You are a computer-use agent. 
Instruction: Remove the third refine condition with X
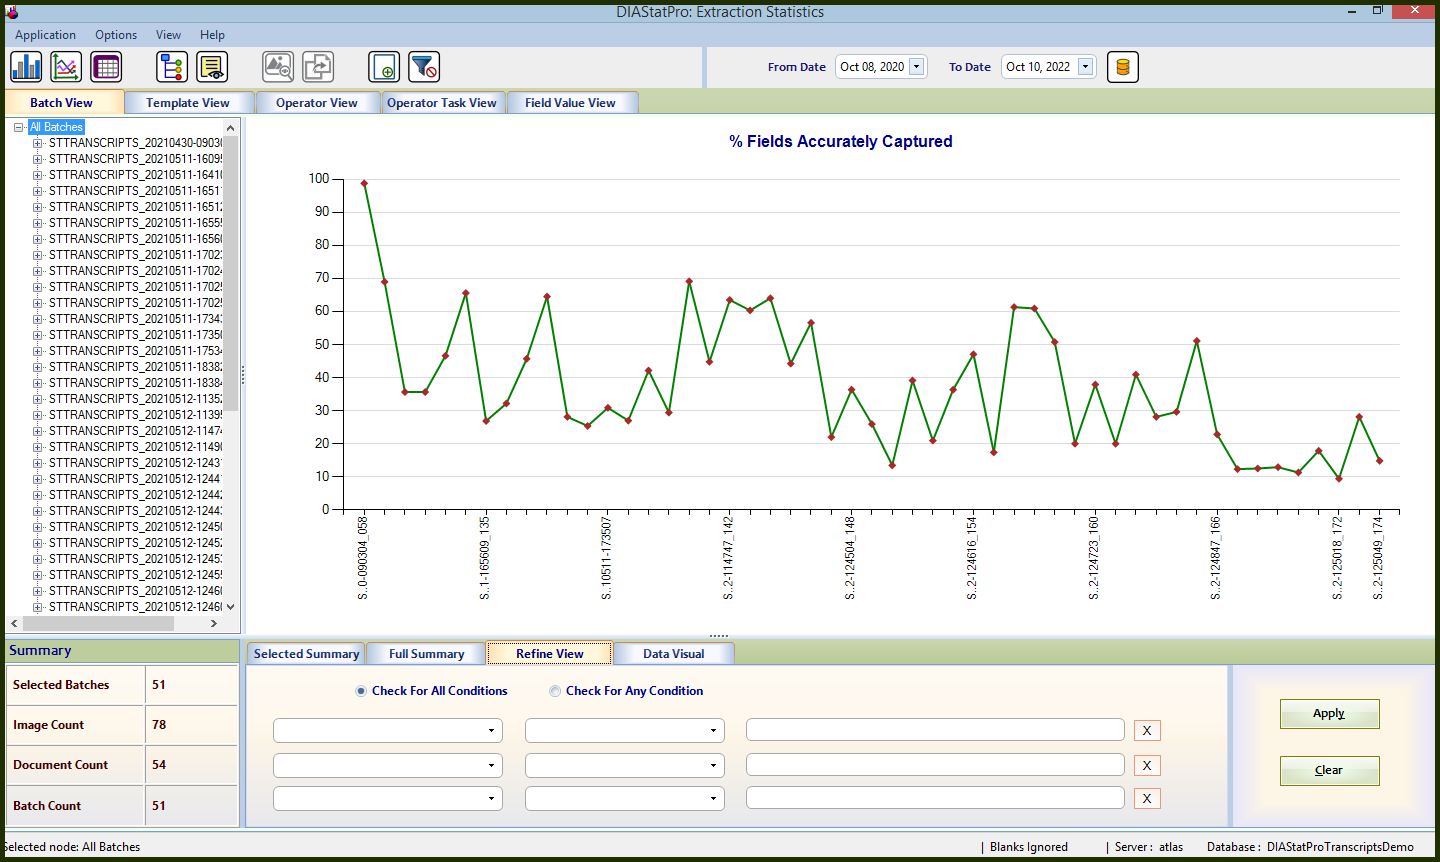coord(1147,798)
